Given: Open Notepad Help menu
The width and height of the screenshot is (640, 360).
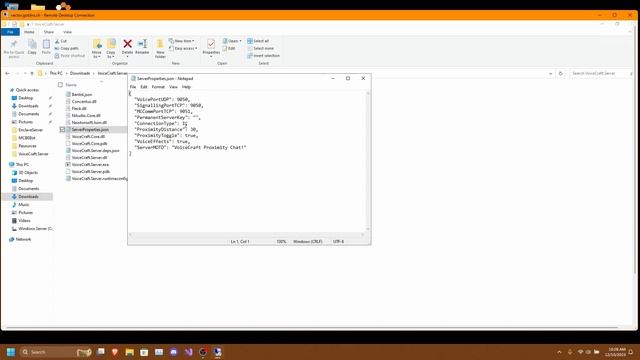Looking at the screenshot, I should (186, 87).
